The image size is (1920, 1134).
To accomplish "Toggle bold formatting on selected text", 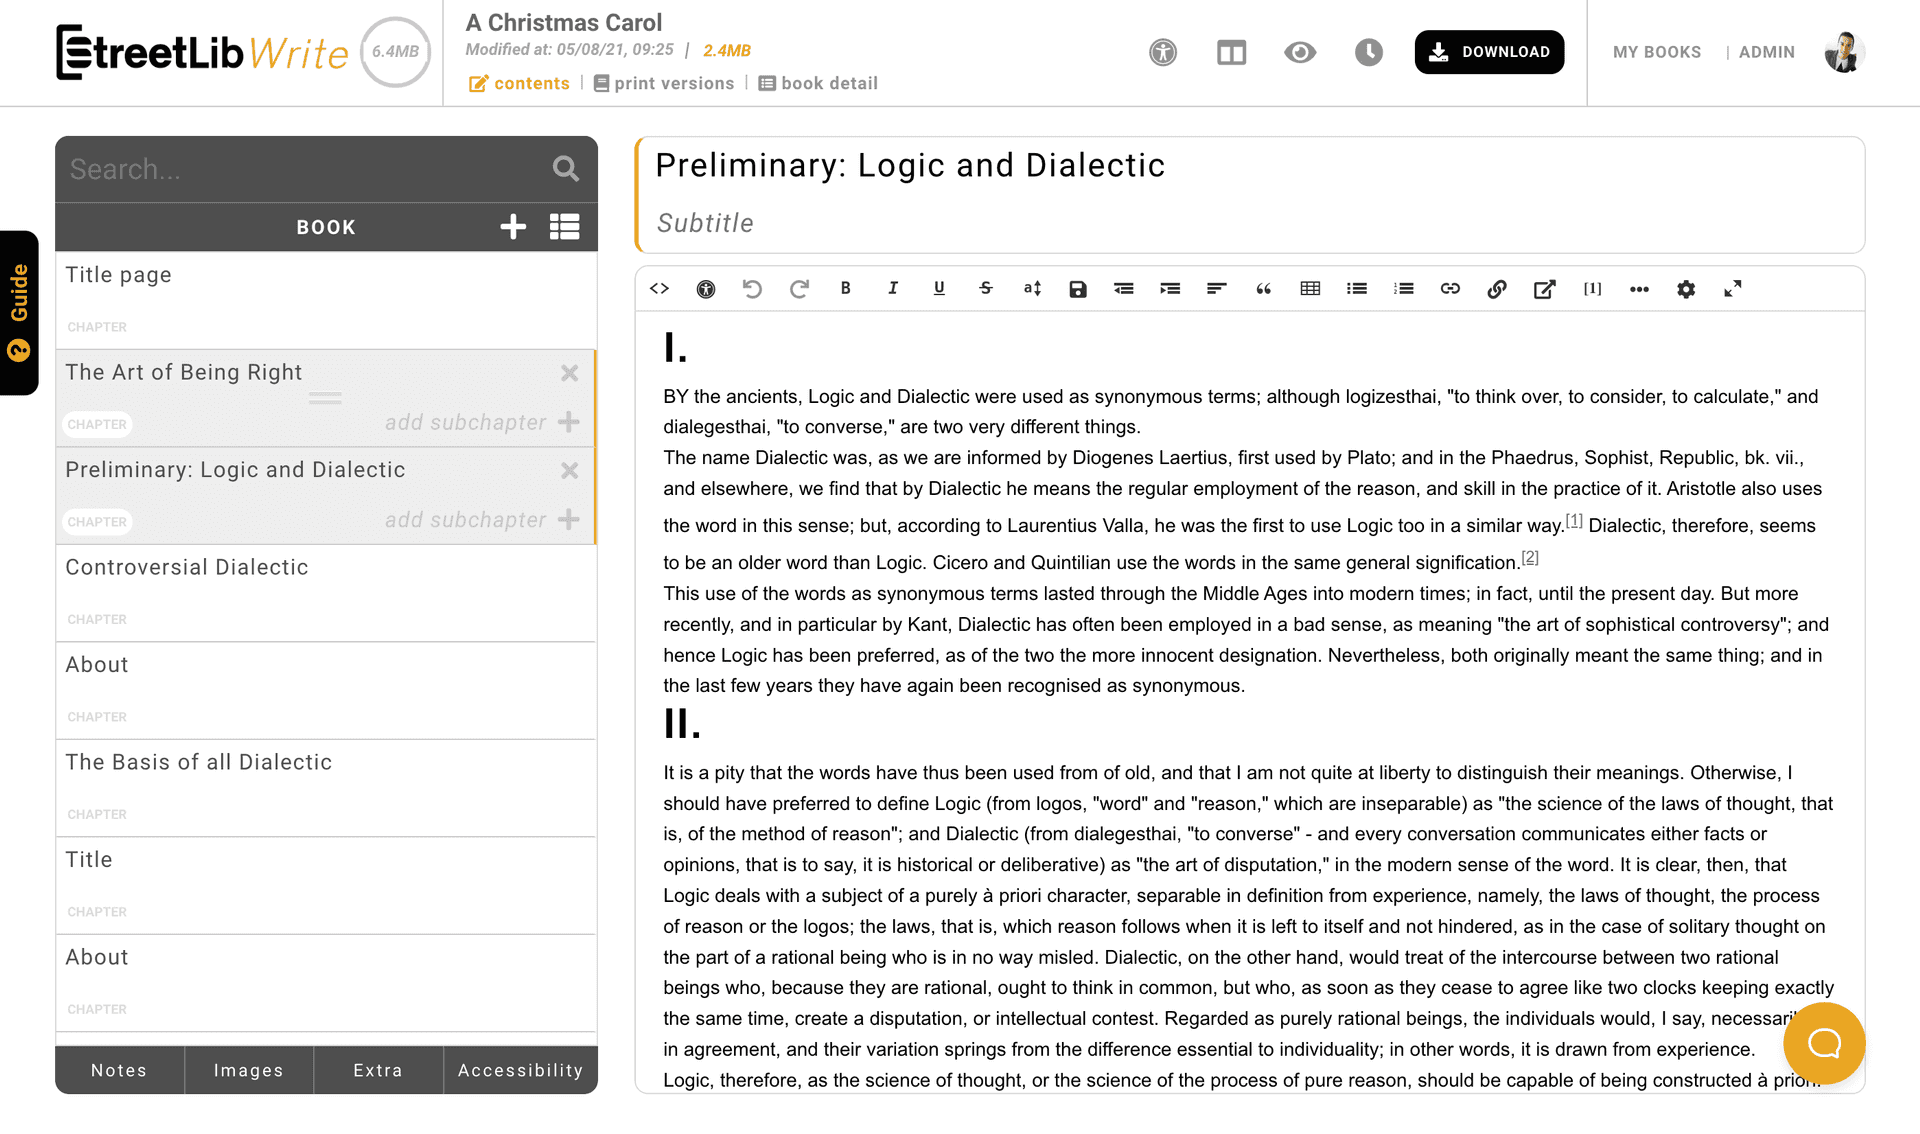I will 845,288.
